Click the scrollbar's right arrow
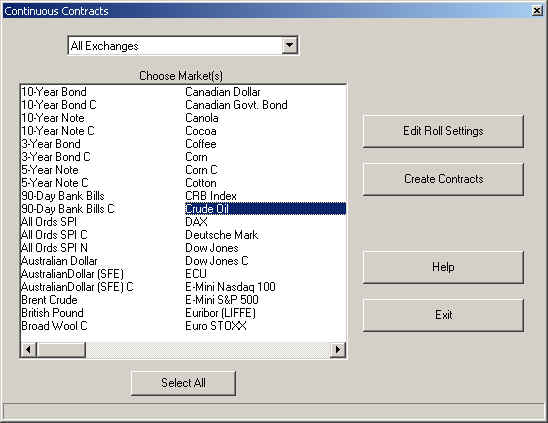The image size is (548, 423). 338,349
